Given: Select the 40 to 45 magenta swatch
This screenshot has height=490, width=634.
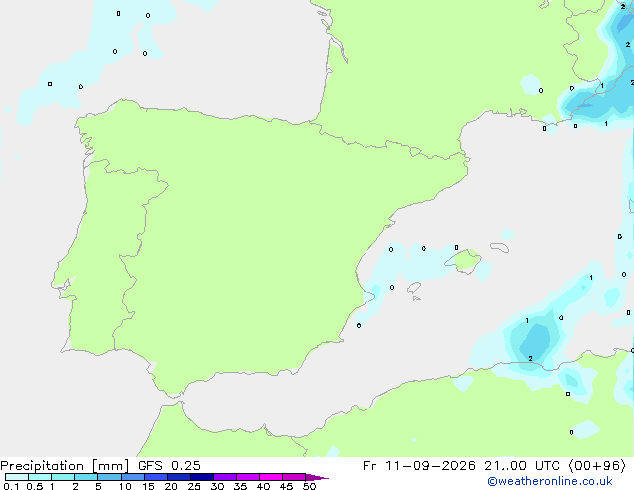Looking at the screenshot, I should 271,477.
